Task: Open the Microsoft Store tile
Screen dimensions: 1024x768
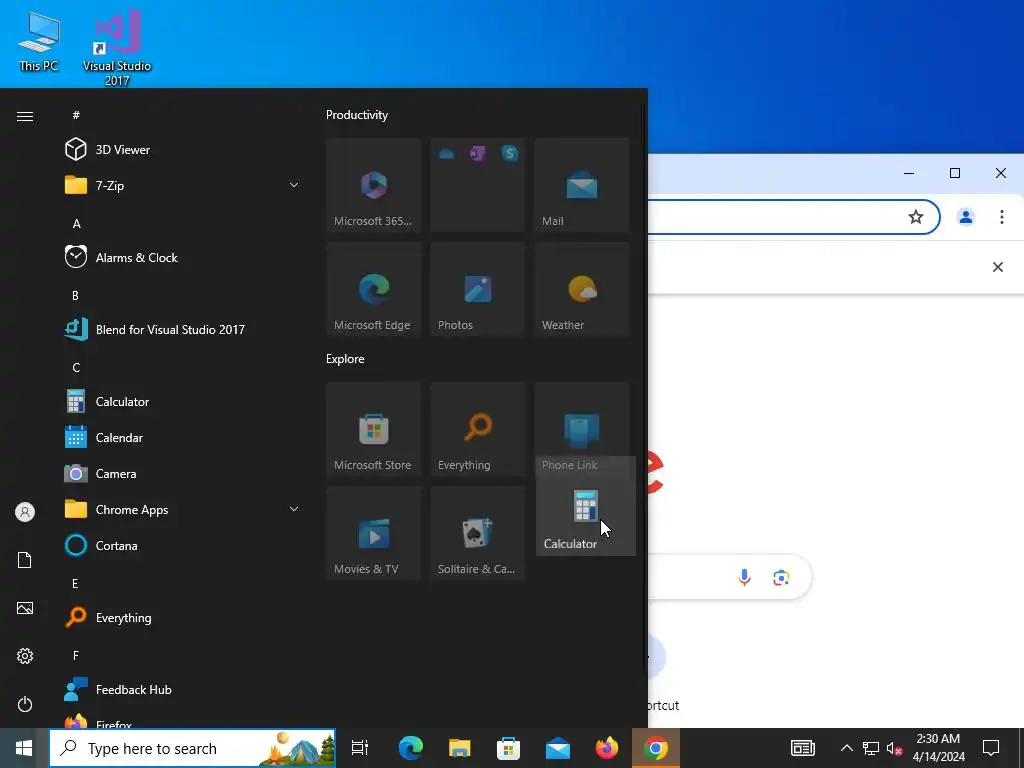Action: tap(374, 429)
